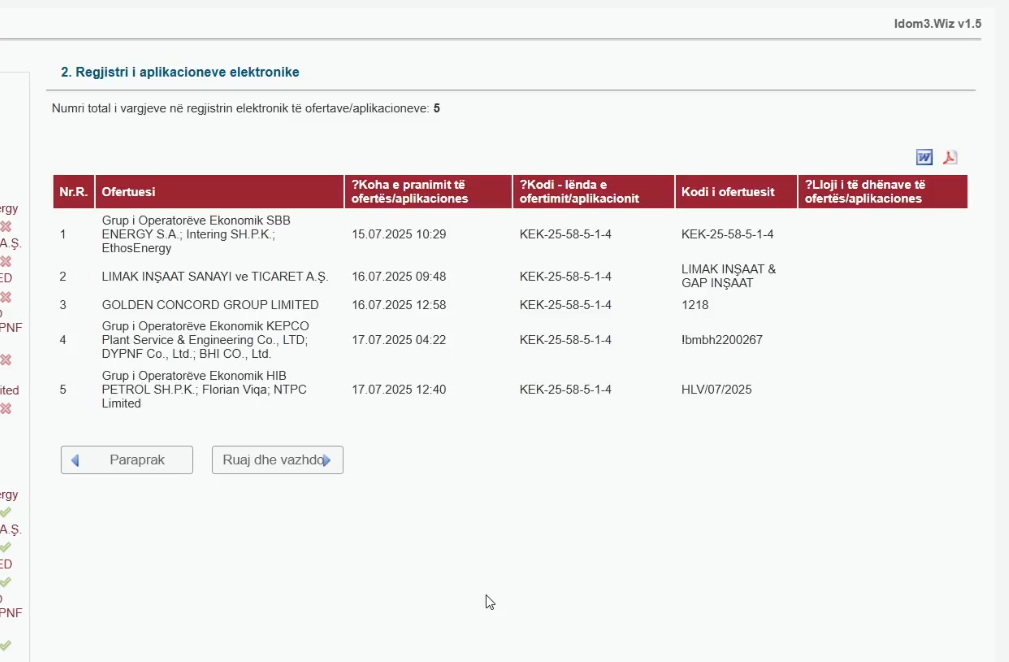Screen dimensions: 1009x662
Task: Select the GOLDEN CONCORD GROUP LIMITED row
Action: [210, 305]
